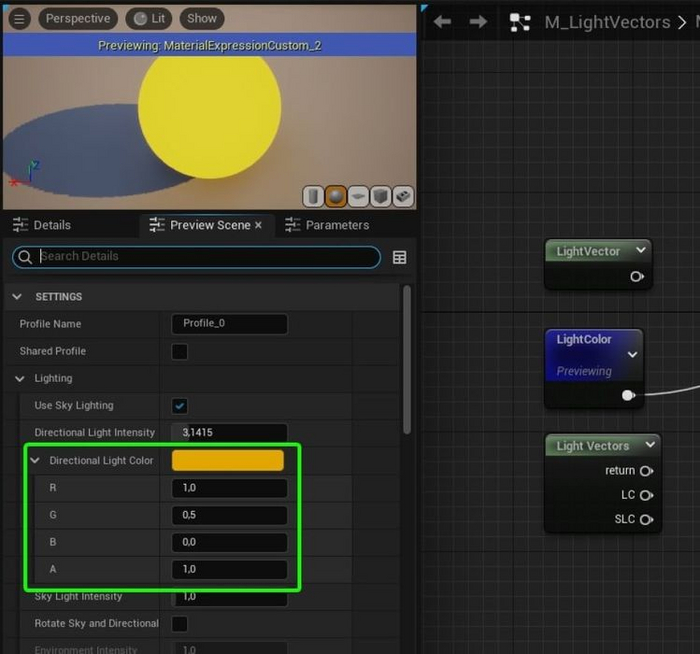The height and width of the screenshot is (654, 700).
Task: Disable the Use Sky Lighting checkbox
Action: (x=180, y=406)
